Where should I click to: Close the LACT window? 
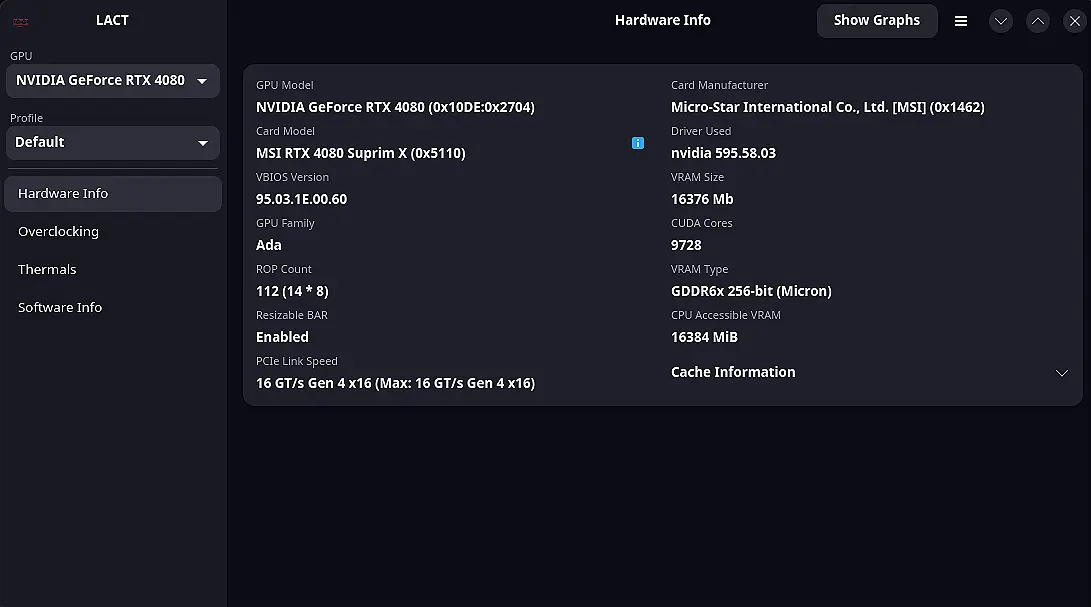(1072, 21)
